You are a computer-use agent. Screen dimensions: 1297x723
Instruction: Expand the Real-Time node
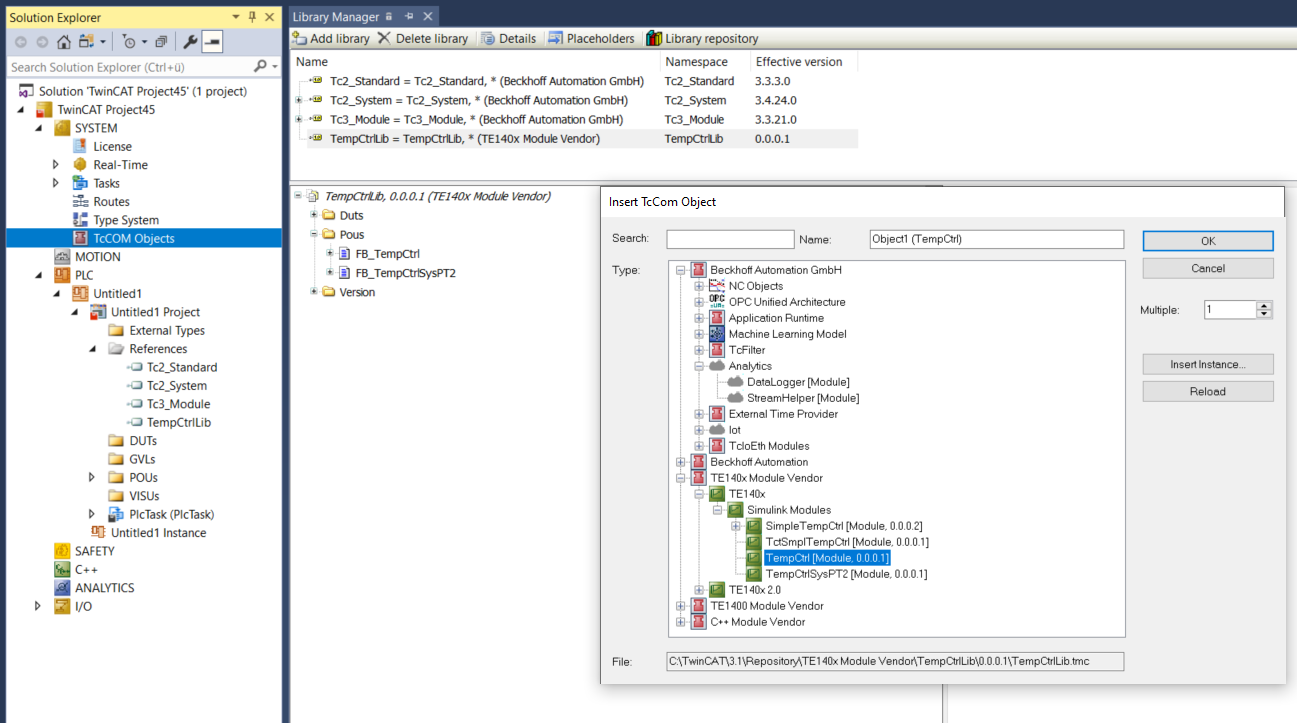click(57, 165)
